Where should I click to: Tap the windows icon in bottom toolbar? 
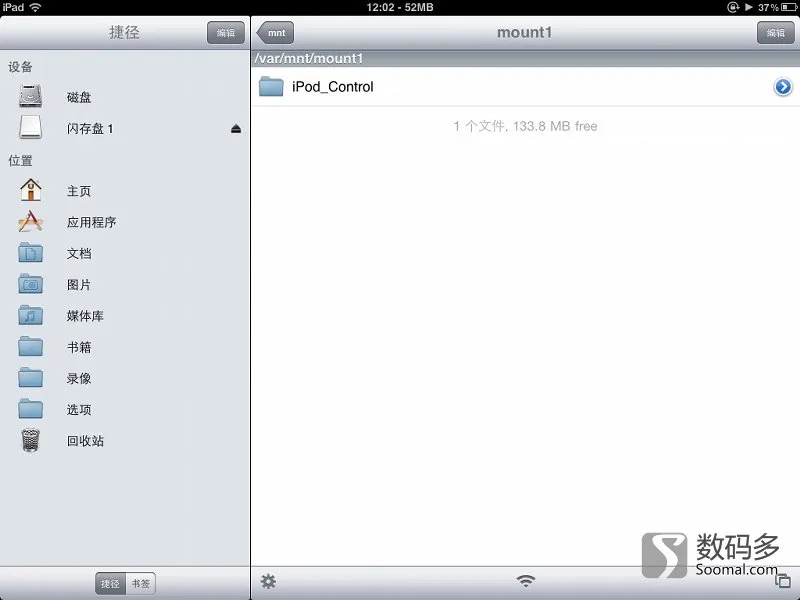[x=783, y=581]
